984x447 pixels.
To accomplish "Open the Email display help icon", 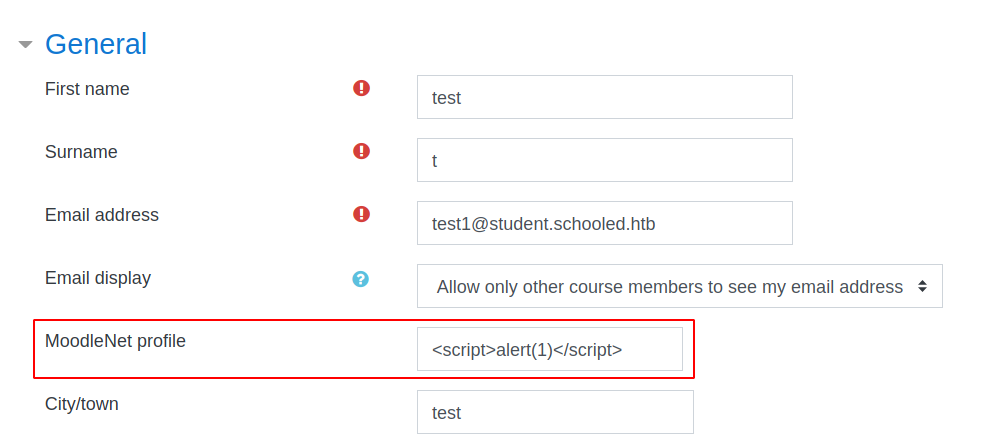I will click(361, 279).
